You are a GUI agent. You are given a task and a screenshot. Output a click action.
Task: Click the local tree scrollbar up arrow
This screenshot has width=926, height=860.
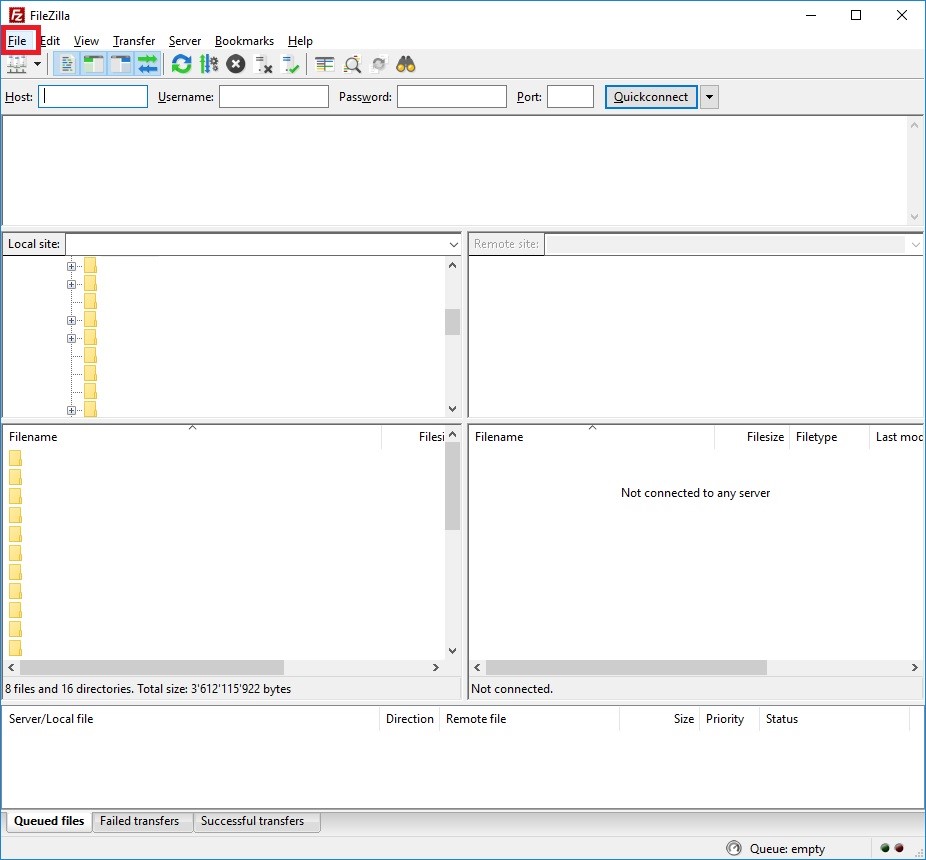click(452, 265)
